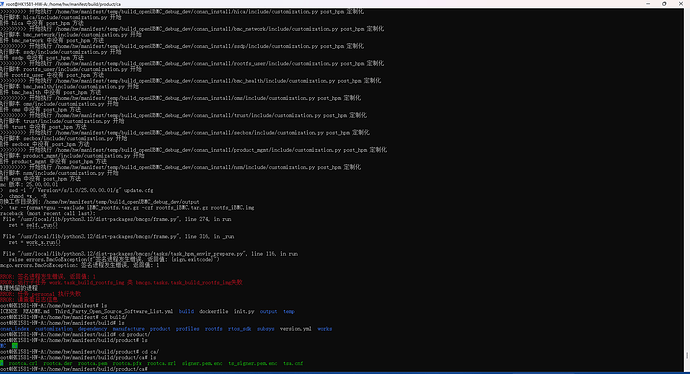Click the 'ret = self._run()' line
690x374 pixels.
coord(33,225)
